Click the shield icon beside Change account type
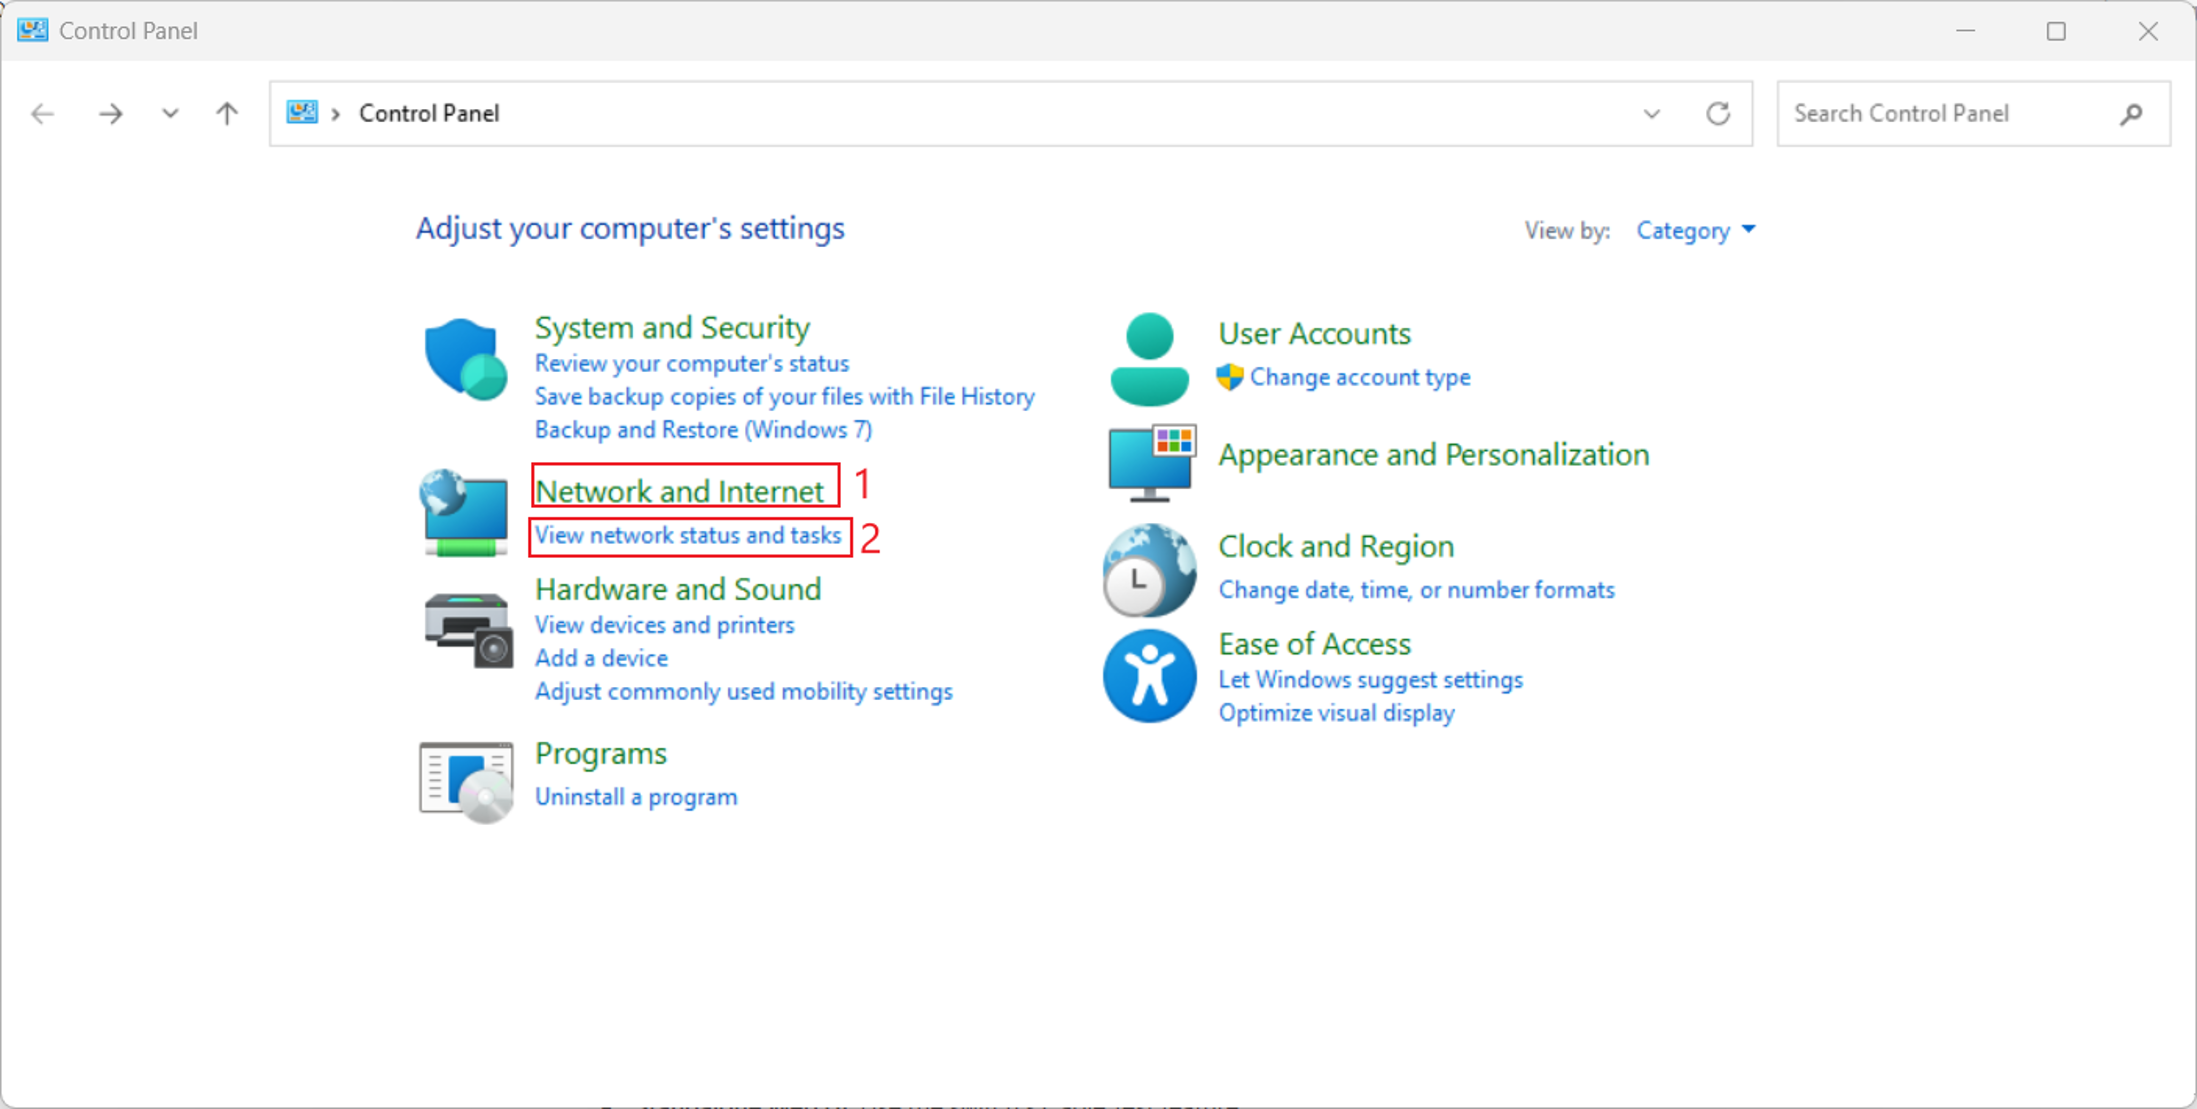Image resolution: width=2197 pixels, height=1109 pixels. 1230,377
